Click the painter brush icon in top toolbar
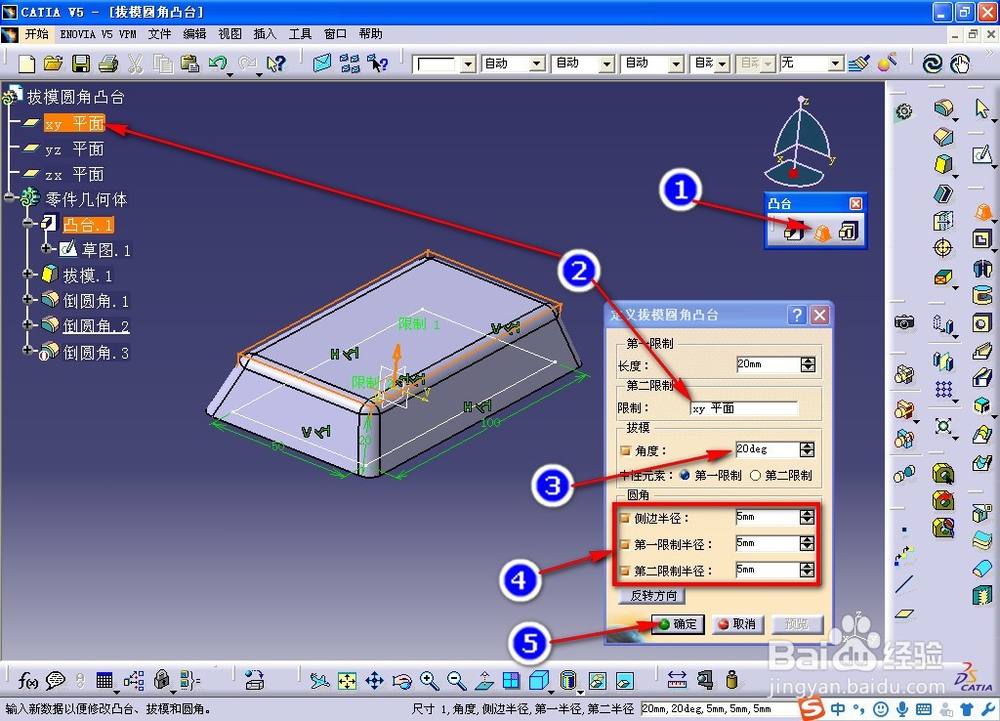1000x721 pixels. click(859, 63)
